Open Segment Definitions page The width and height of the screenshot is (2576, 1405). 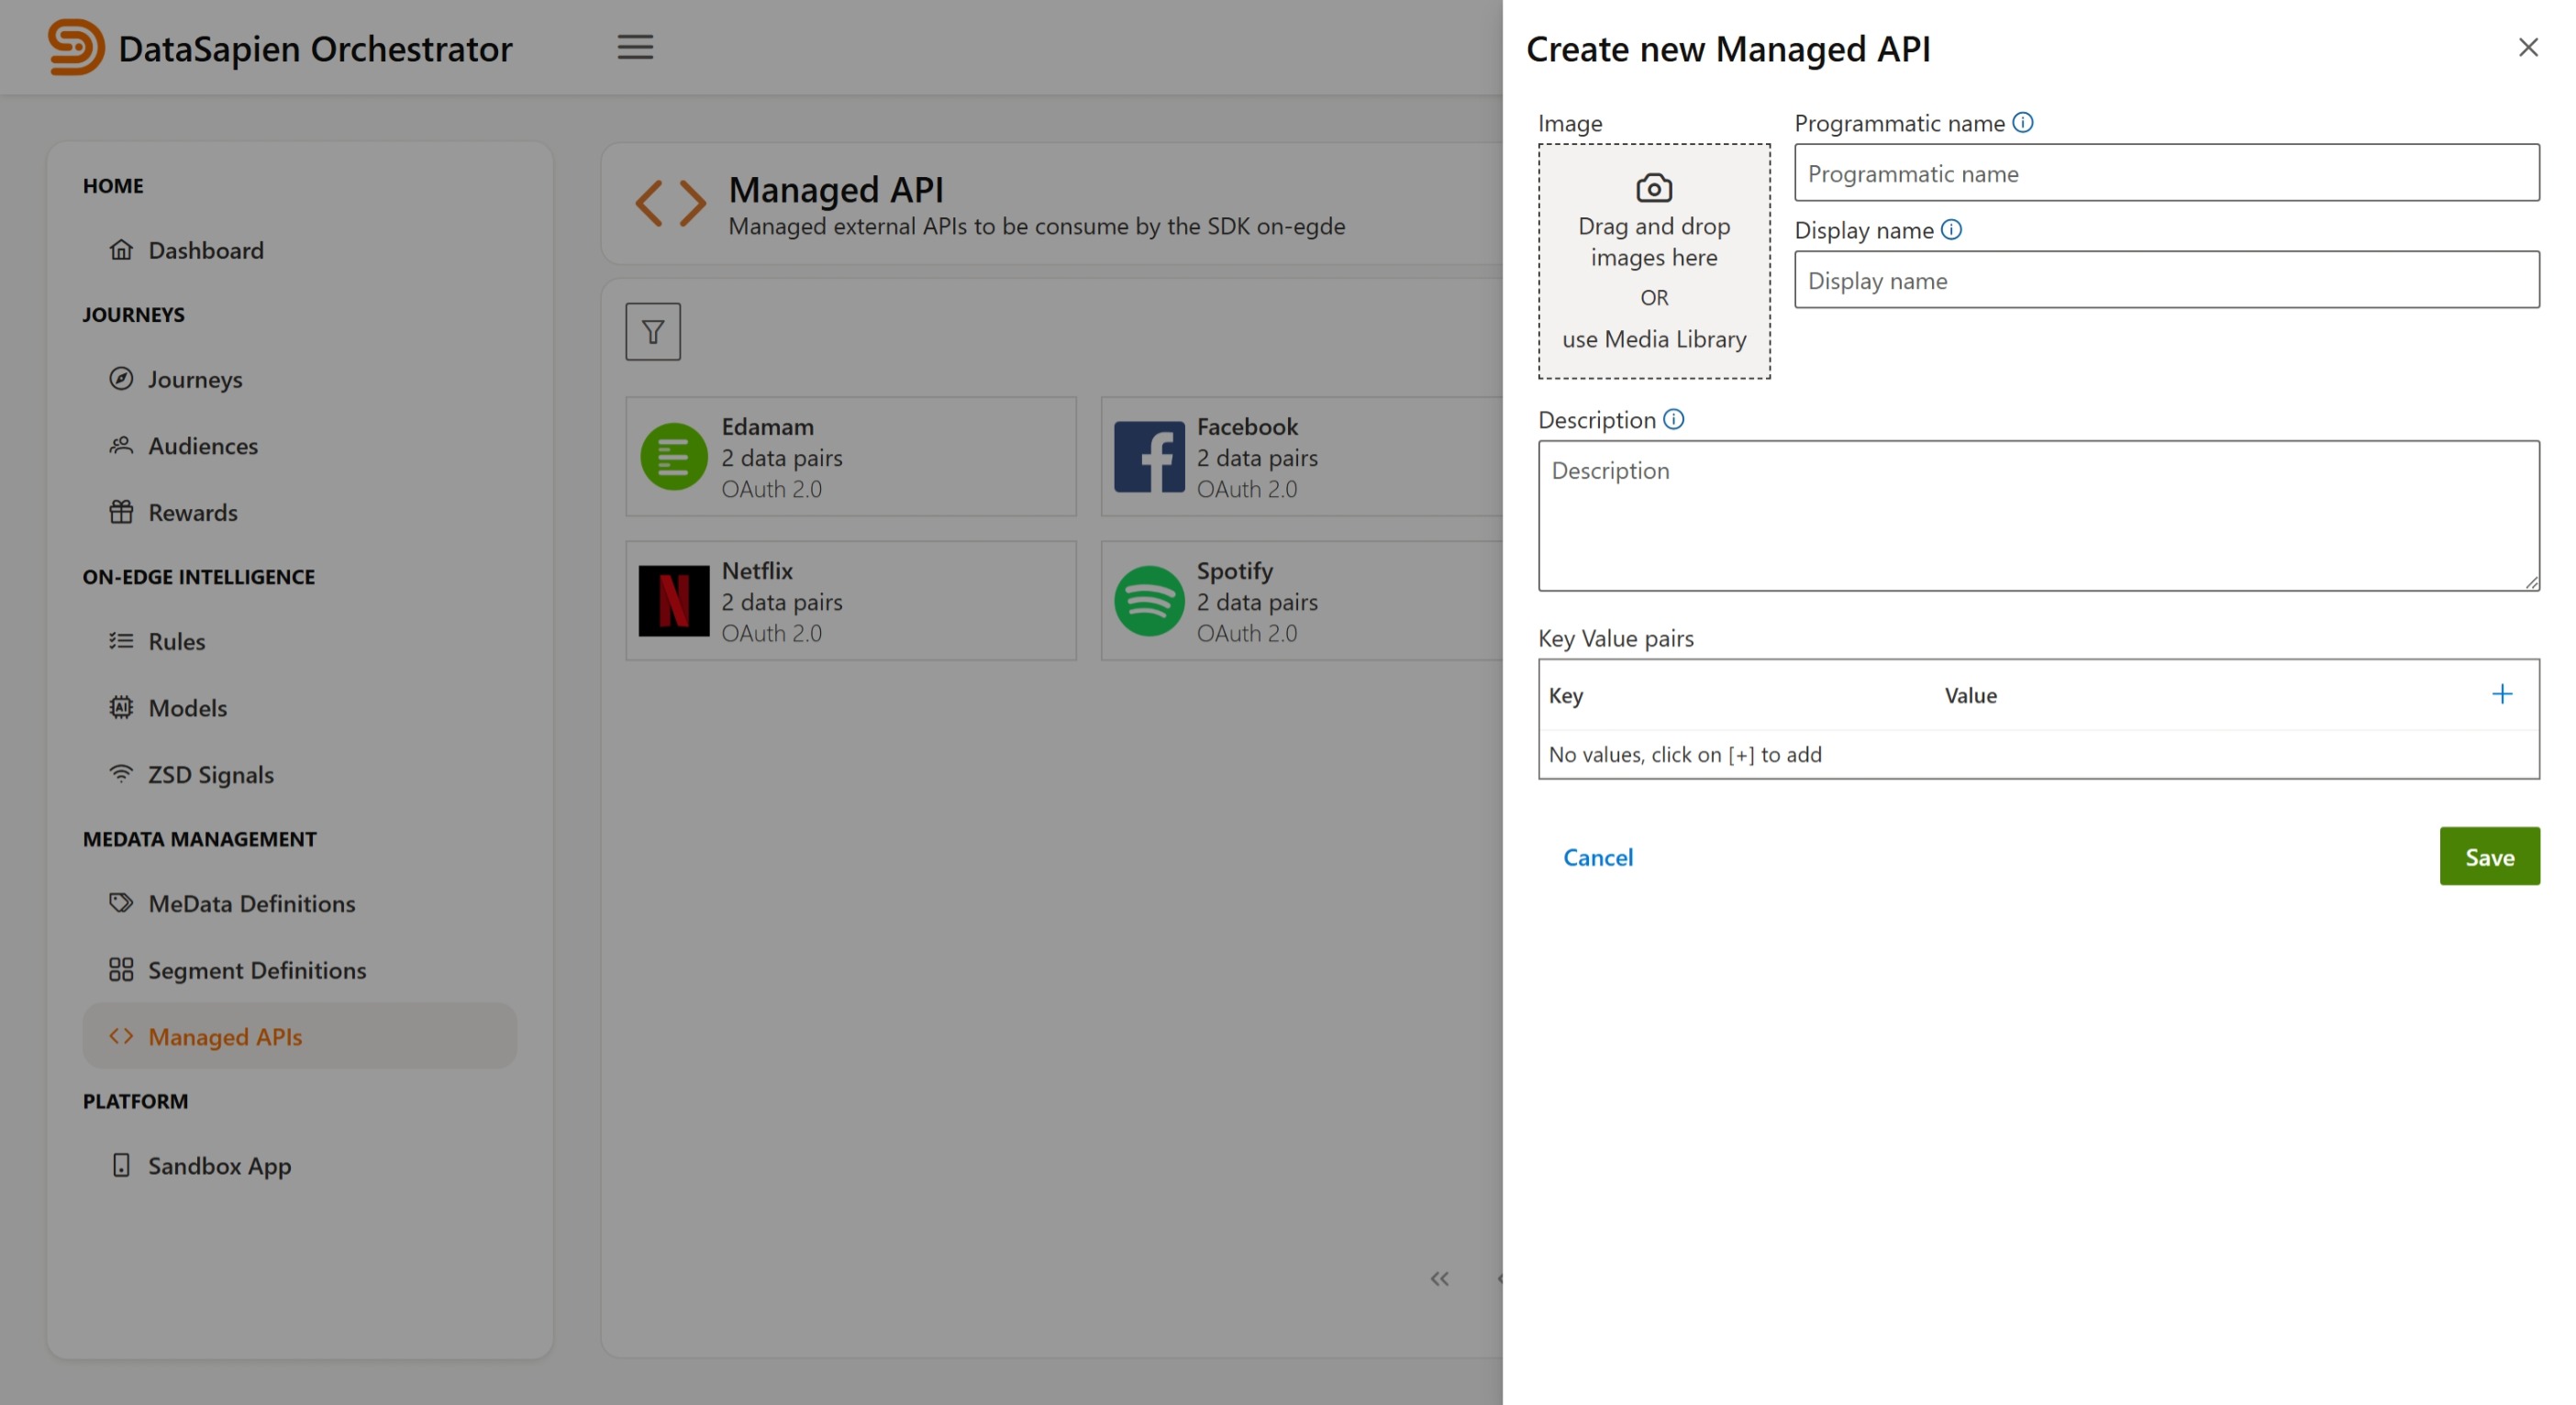(x=256, y=970)
